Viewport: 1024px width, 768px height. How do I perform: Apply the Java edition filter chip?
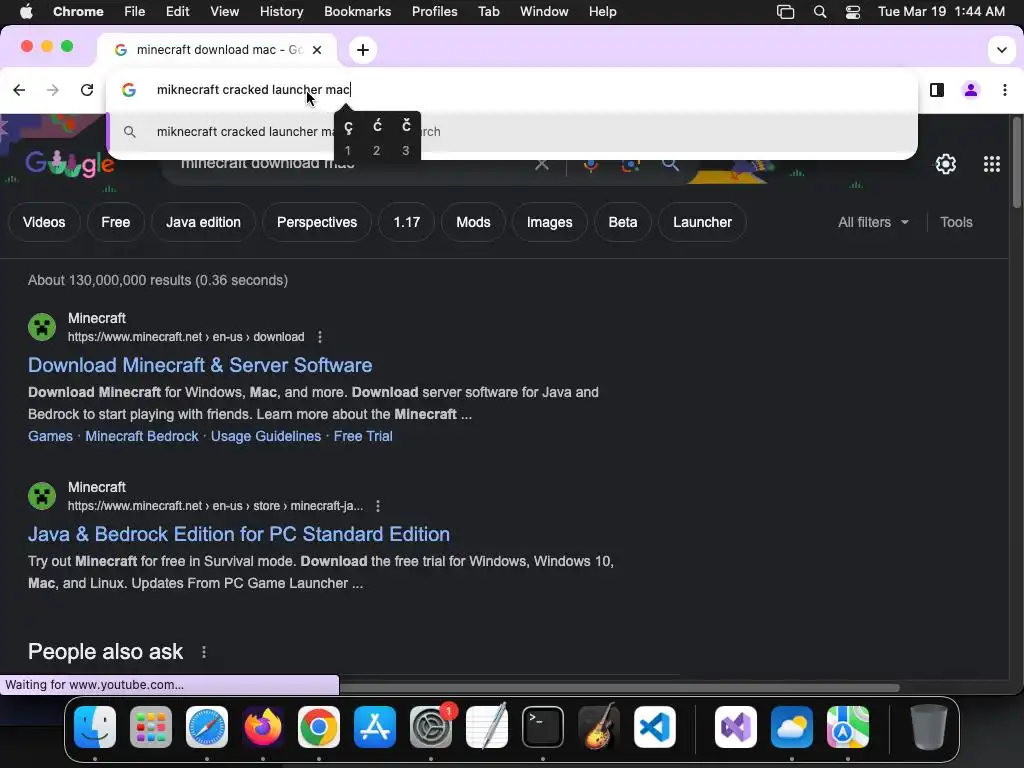[x=203, y=223]
